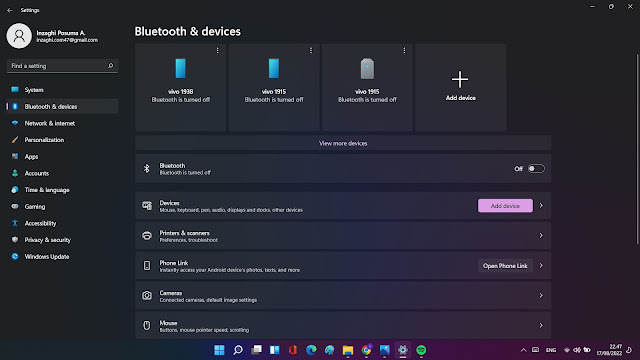Expand Printers & scanners chevron
This screenshot has height=360, width=640.
pyautogui.click(x=541, y=236)
